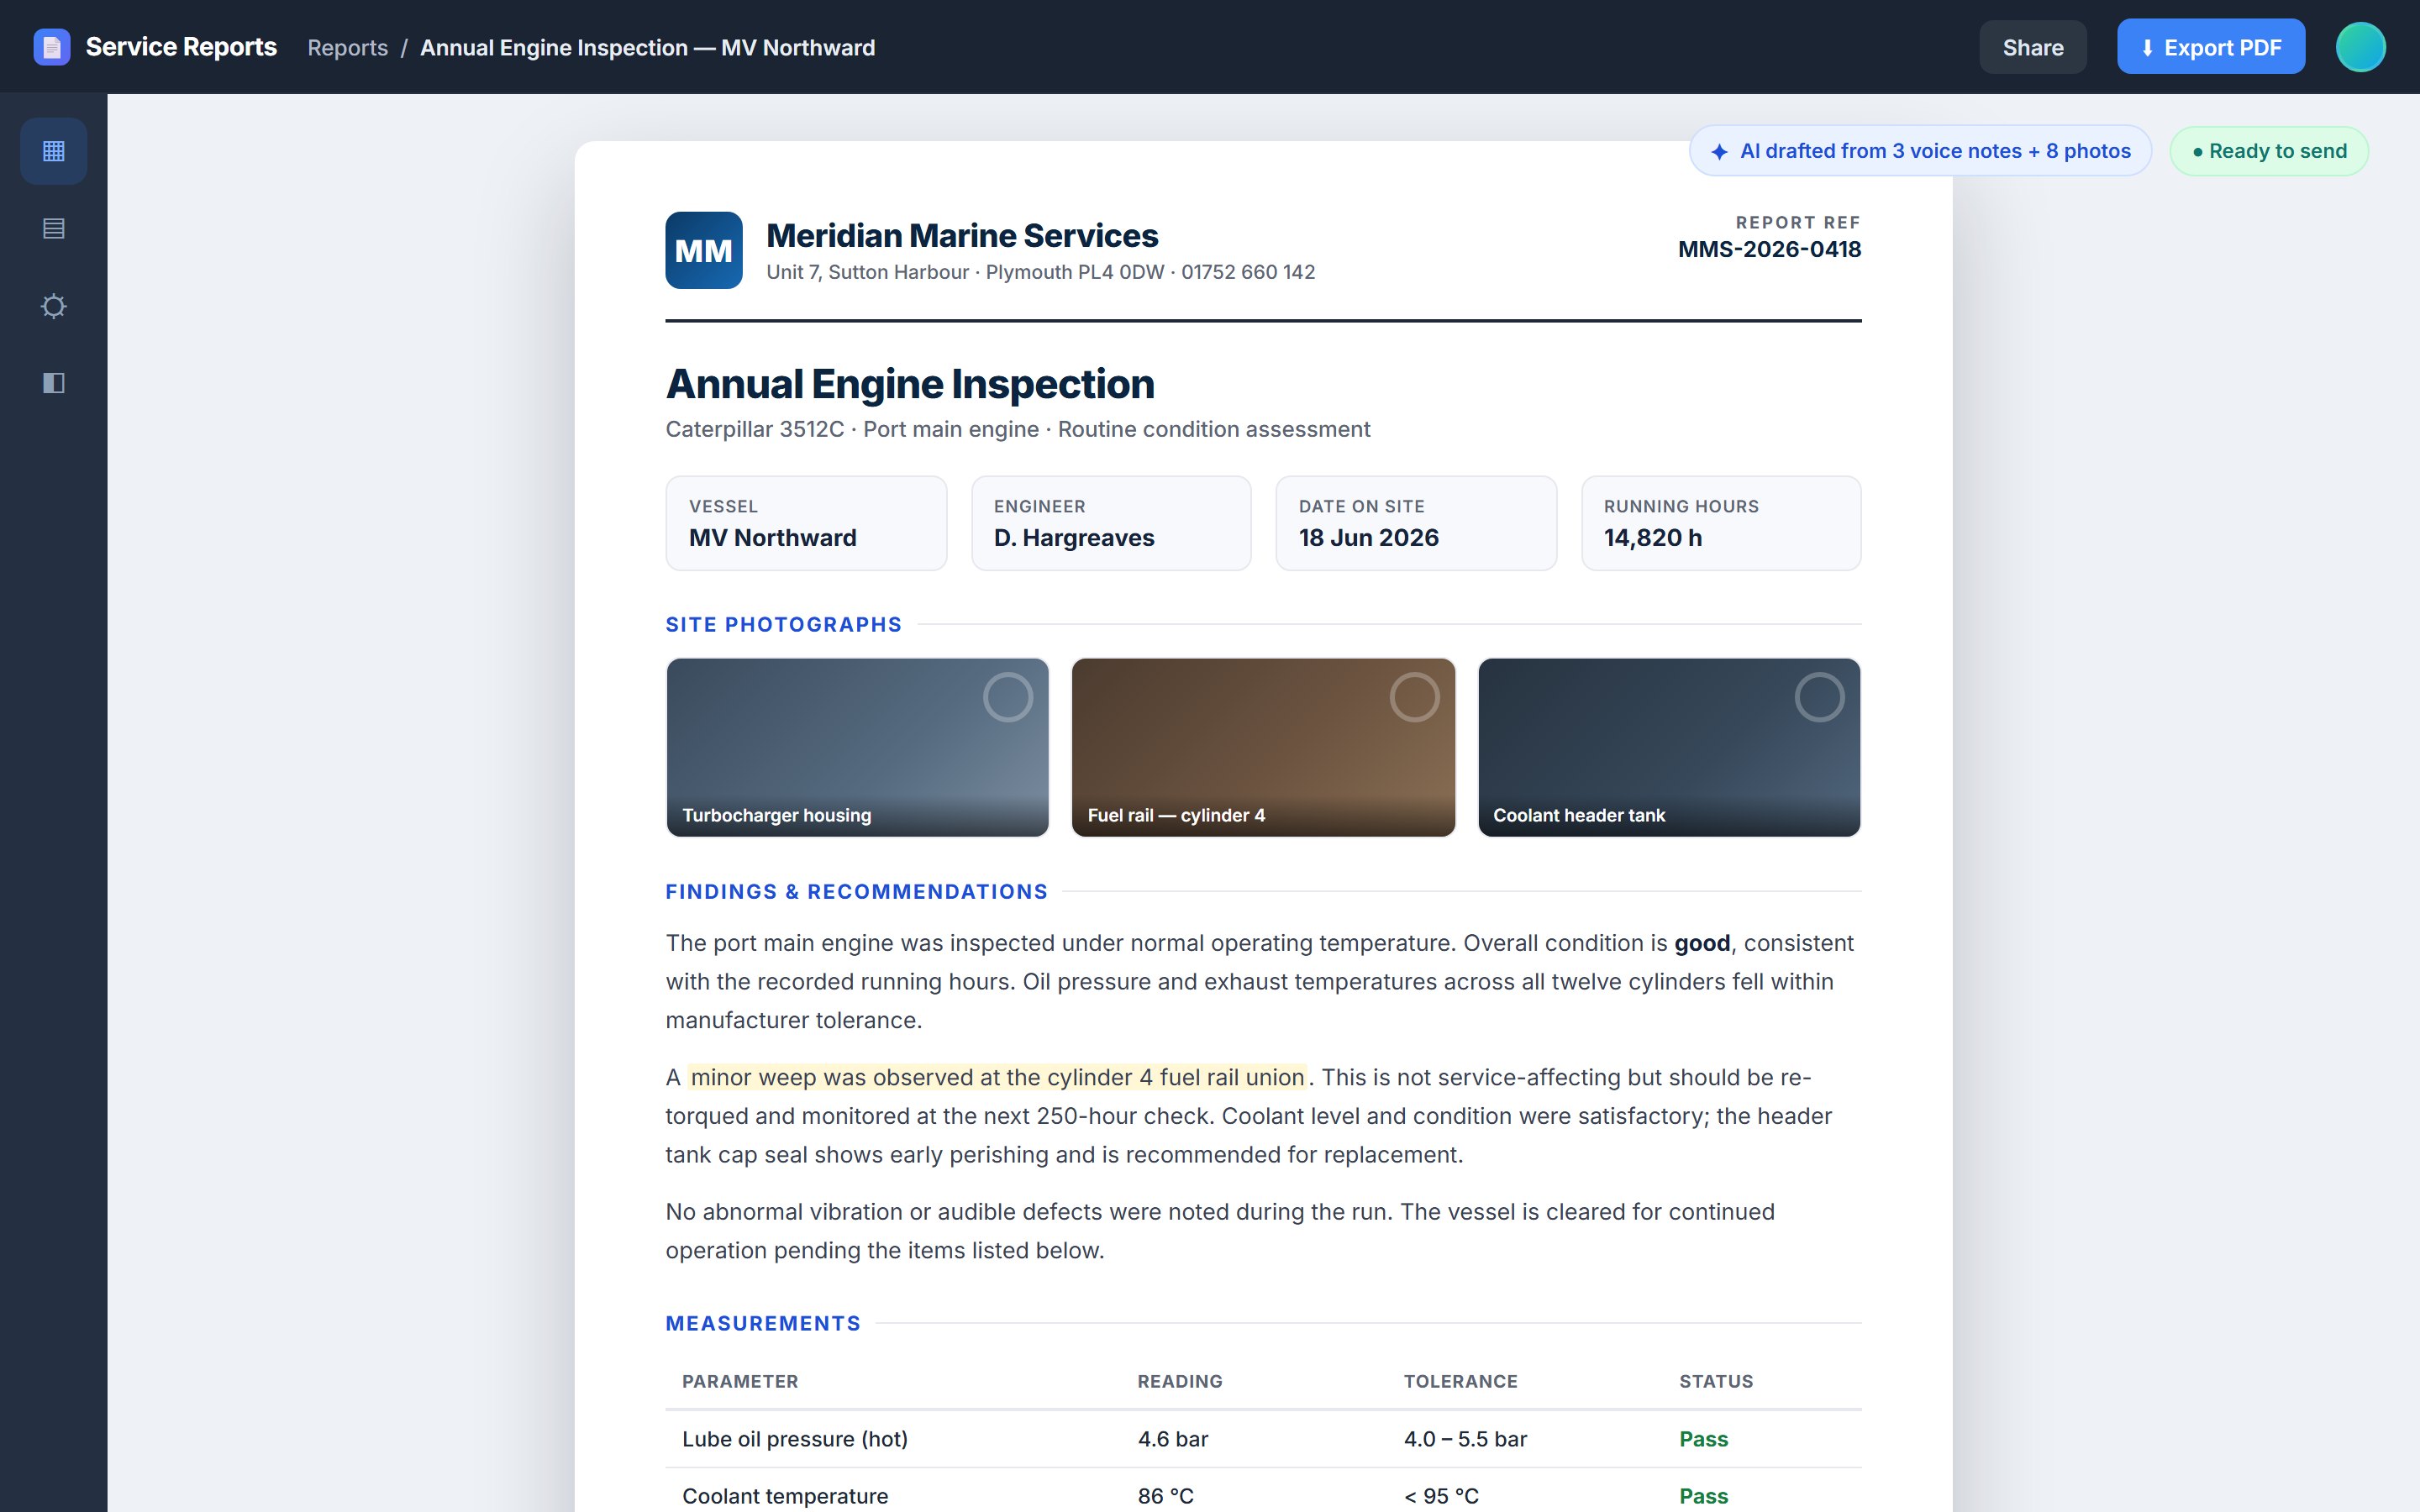This screenshot has height=1512, width=2420.
Task: Click the Pass status for lube oil pressure
Action: click(1703, 1439)
